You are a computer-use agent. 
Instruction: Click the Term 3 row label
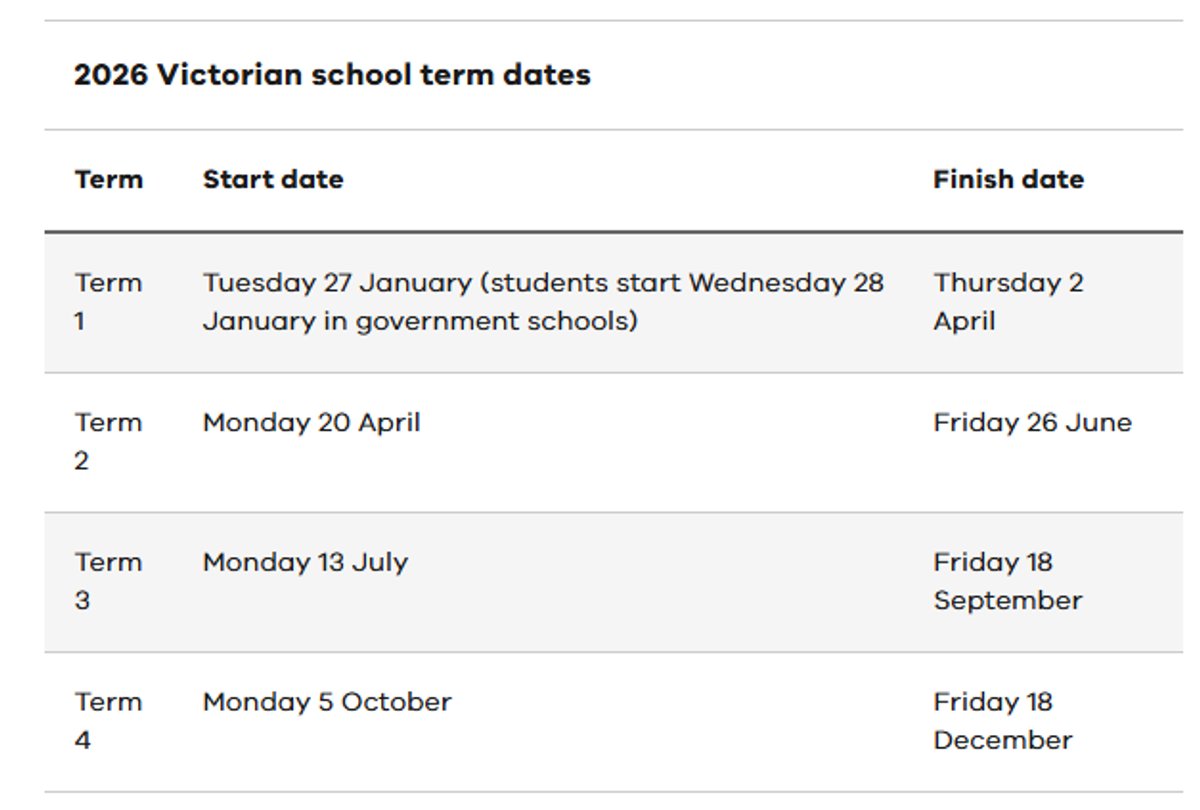(x=108, y=581)
